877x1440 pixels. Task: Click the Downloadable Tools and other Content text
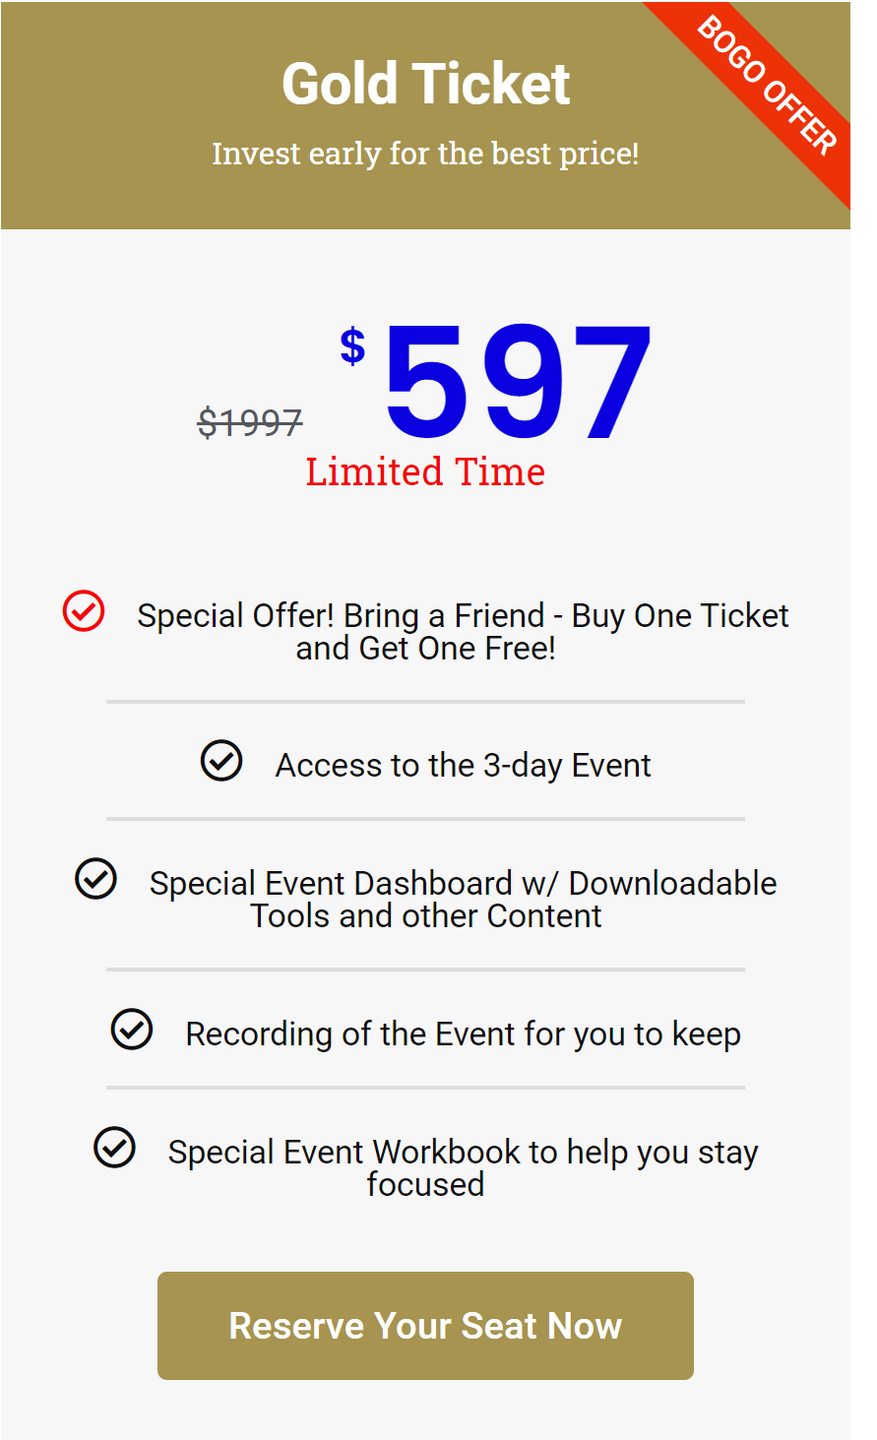click(x=462, y=899)
